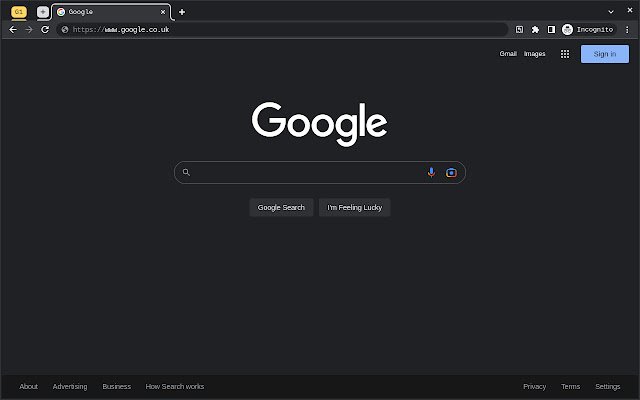The width and height of the screenshot is (640, 400).
Task: Select the Google browser tab
Action: click(111, 12)
